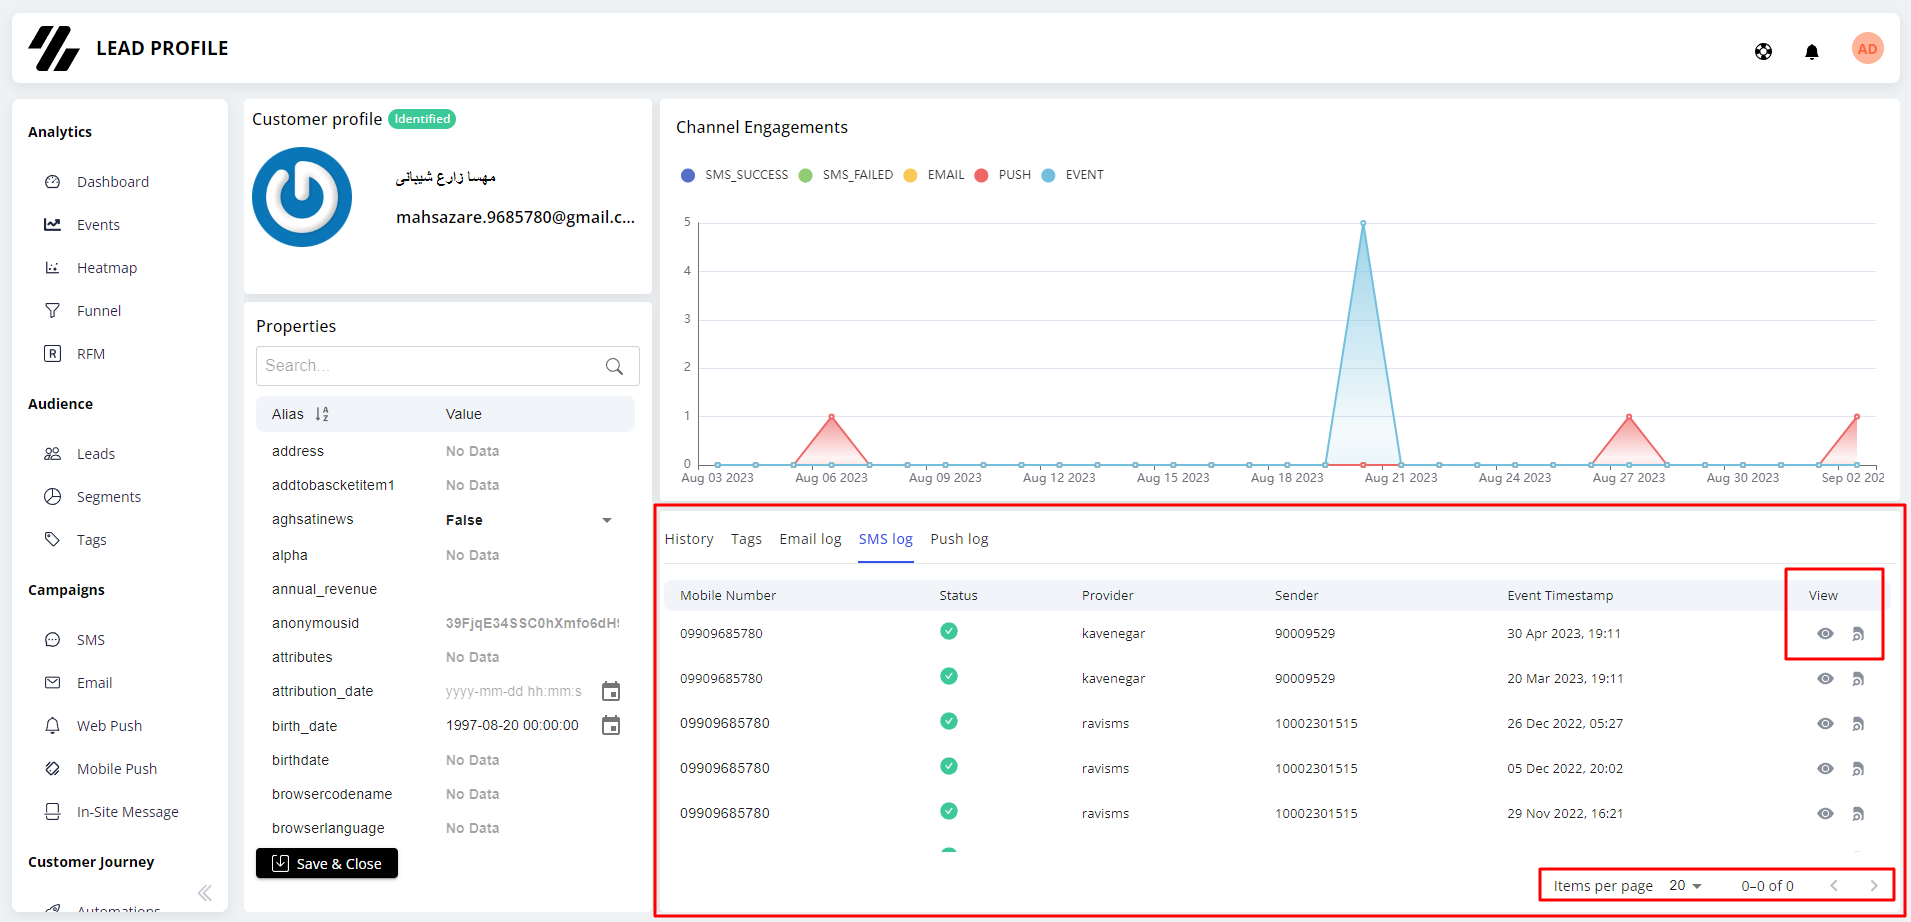View SMS details for 29 Nov 2022
This screenshot has height=922, width=1911.
1825,814
